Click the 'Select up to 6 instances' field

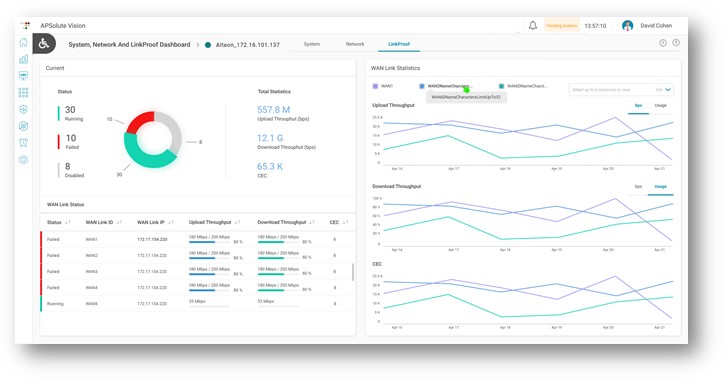click(x=621, y=90)
